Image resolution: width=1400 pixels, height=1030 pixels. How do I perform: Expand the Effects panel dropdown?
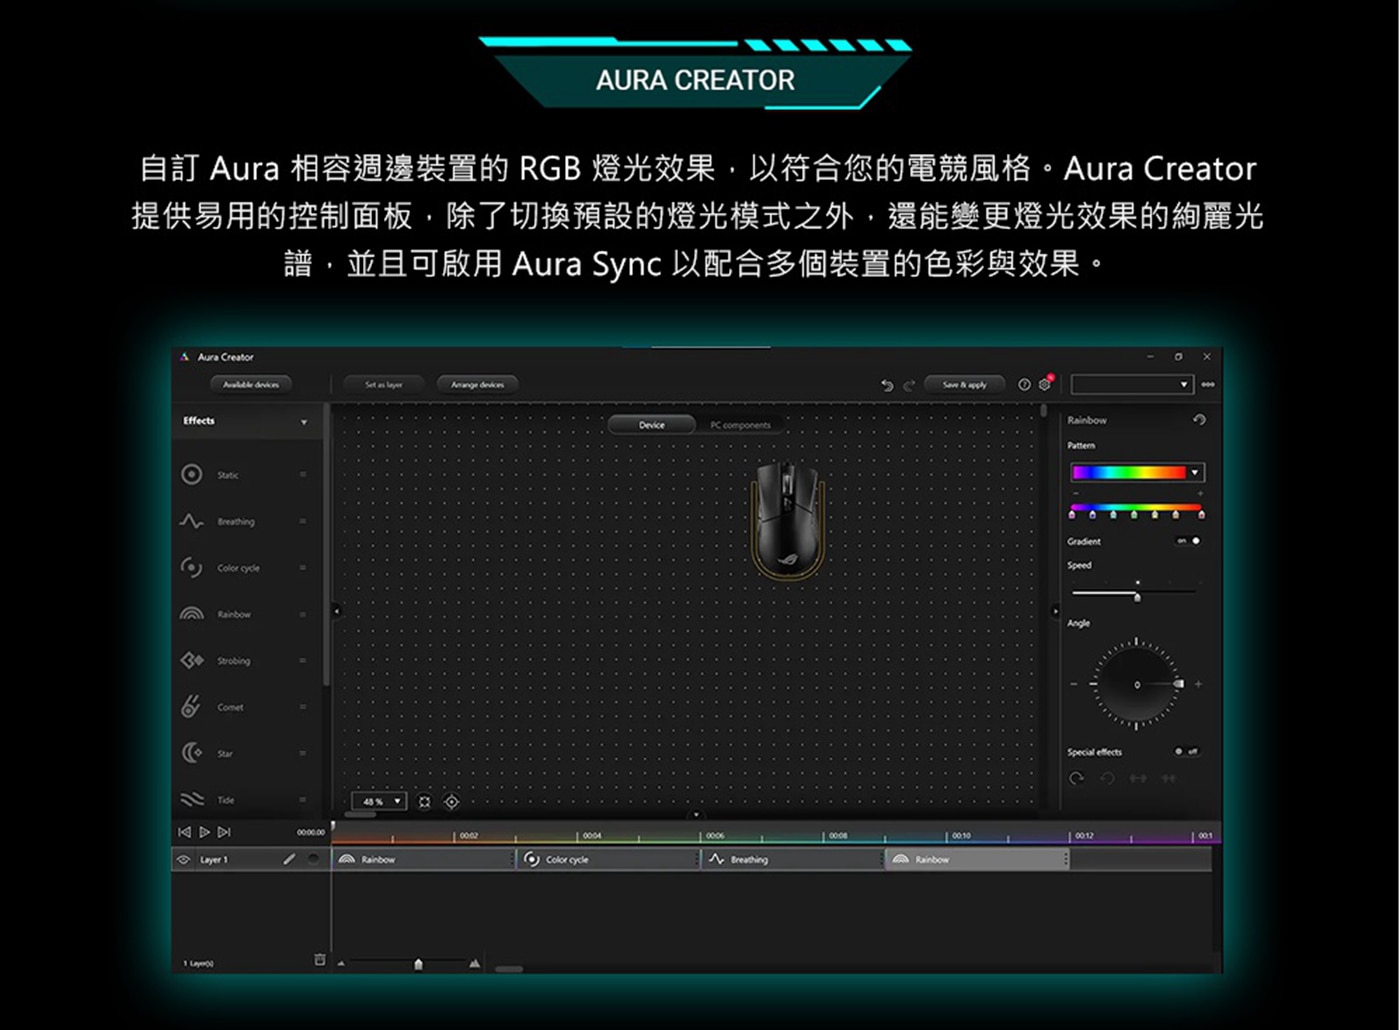304,422
